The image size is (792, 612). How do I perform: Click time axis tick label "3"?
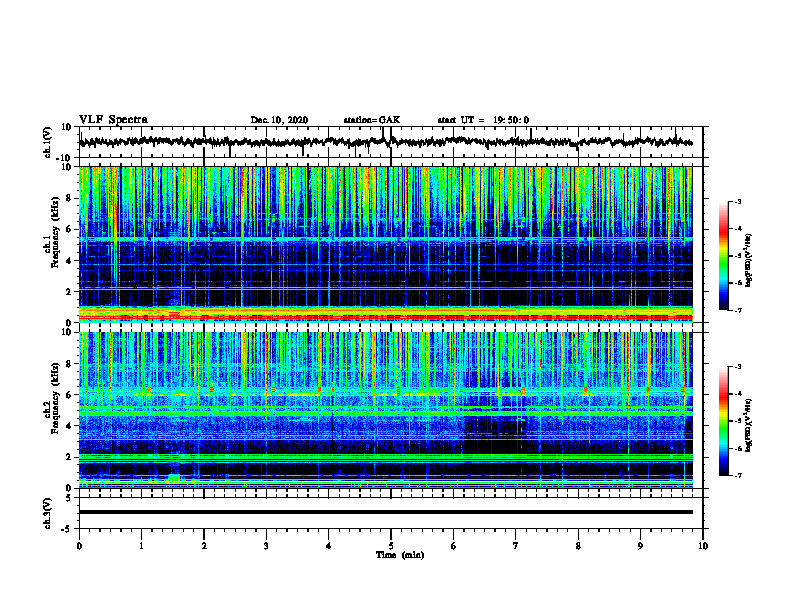tap(266, 546)
